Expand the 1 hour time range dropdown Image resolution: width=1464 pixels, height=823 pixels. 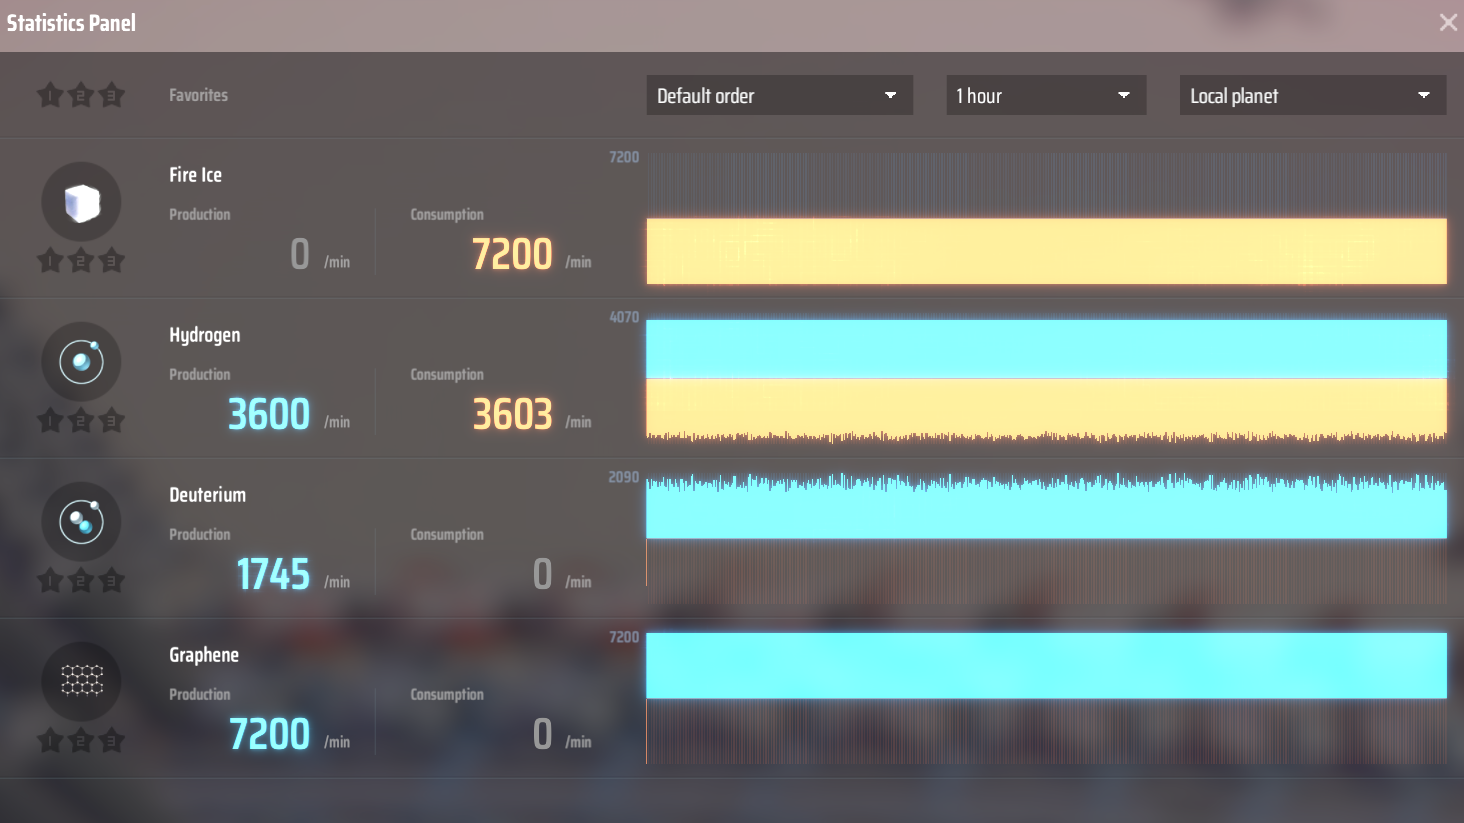click(x=1045, y=96)
